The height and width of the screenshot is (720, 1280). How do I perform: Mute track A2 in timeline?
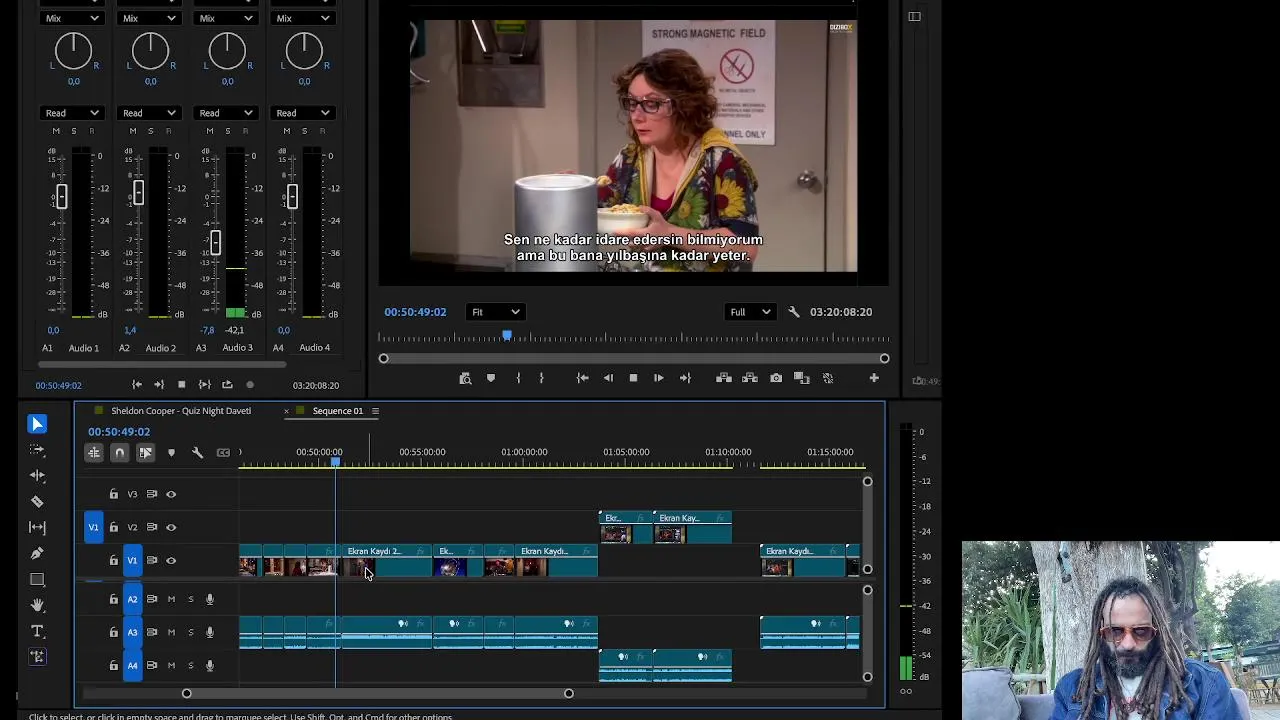click(x=171, y=599)
